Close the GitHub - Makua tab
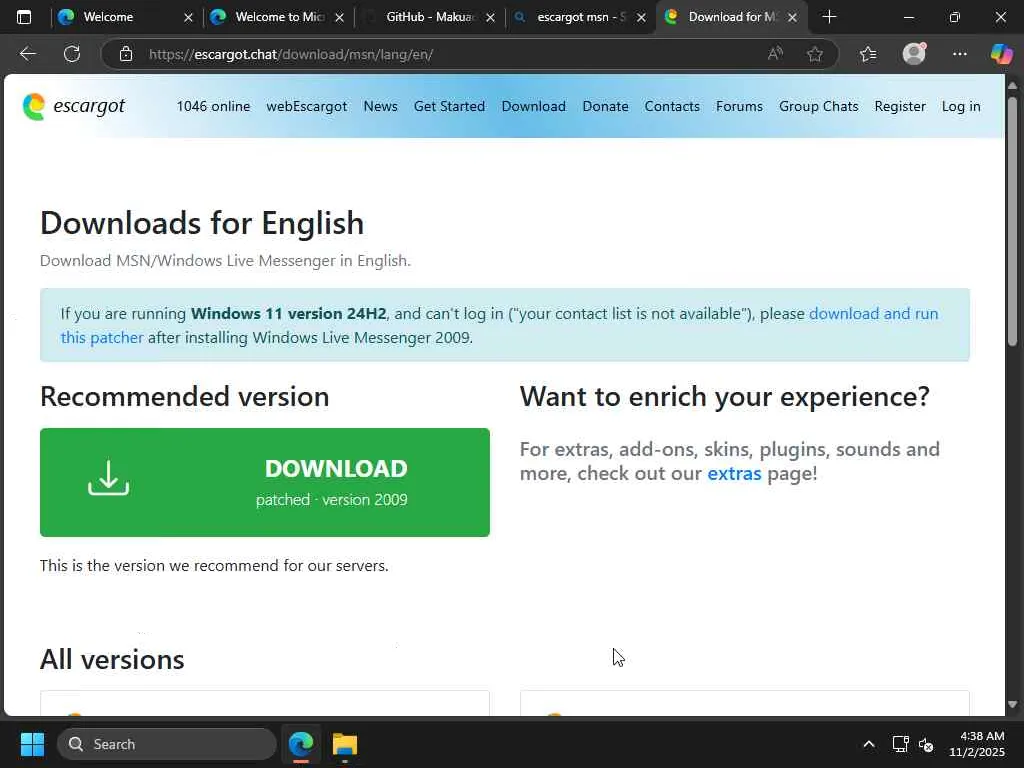This screenshot has width=1024, height=768. [x=490, y=18]
